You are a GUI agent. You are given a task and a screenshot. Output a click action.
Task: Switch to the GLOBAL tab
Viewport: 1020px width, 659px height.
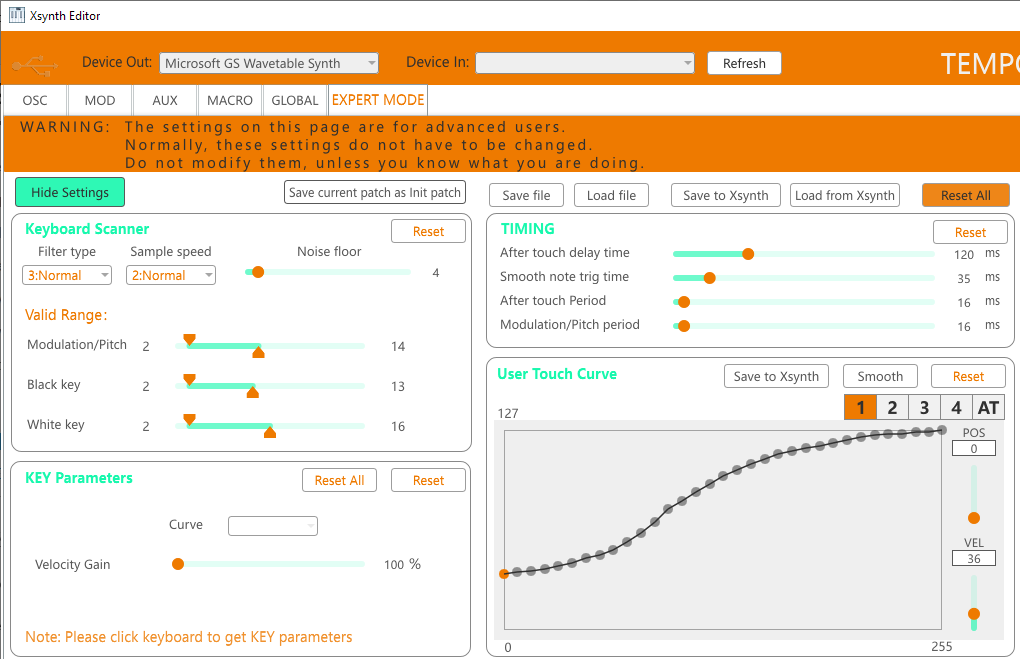point(295,100)
